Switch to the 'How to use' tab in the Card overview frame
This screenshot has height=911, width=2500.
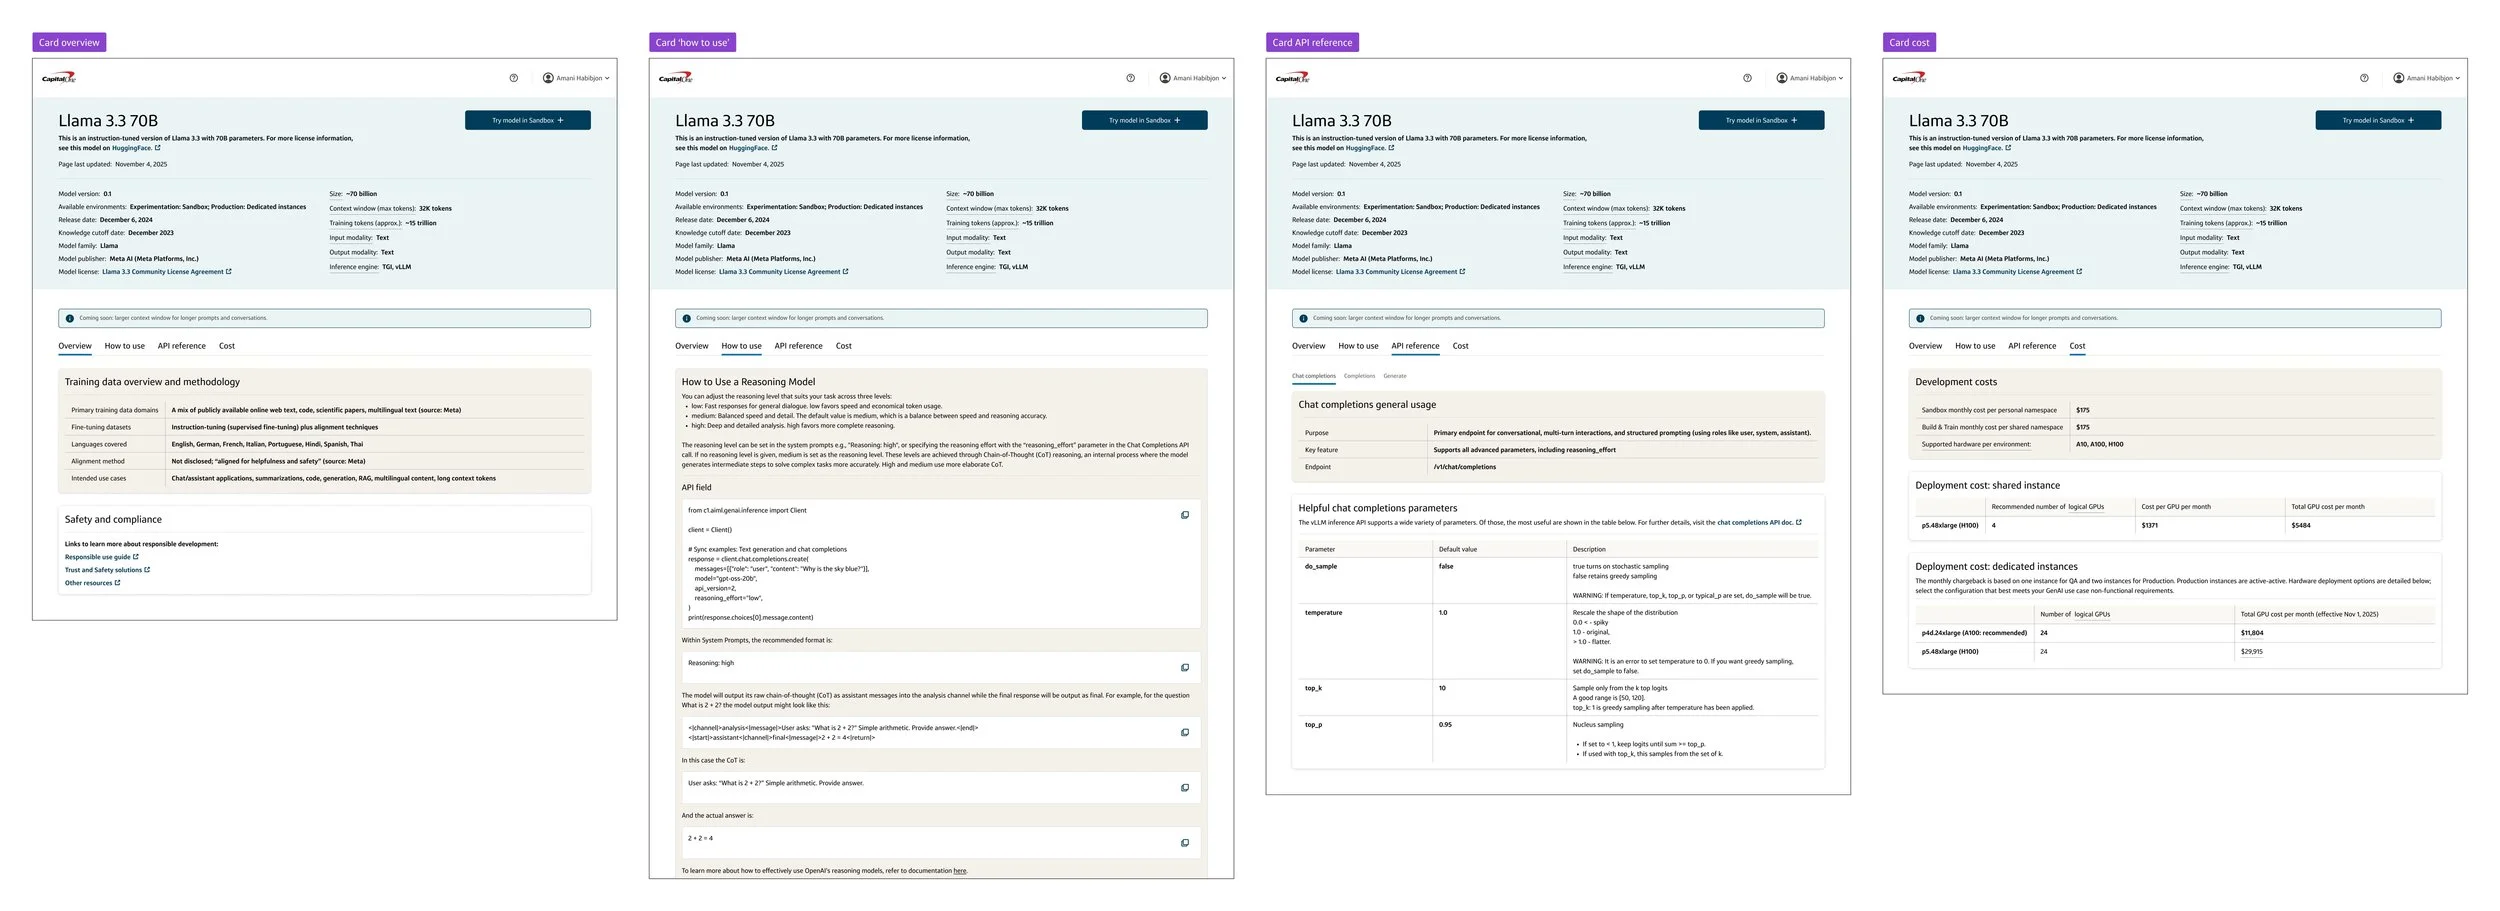pos(125,346)
